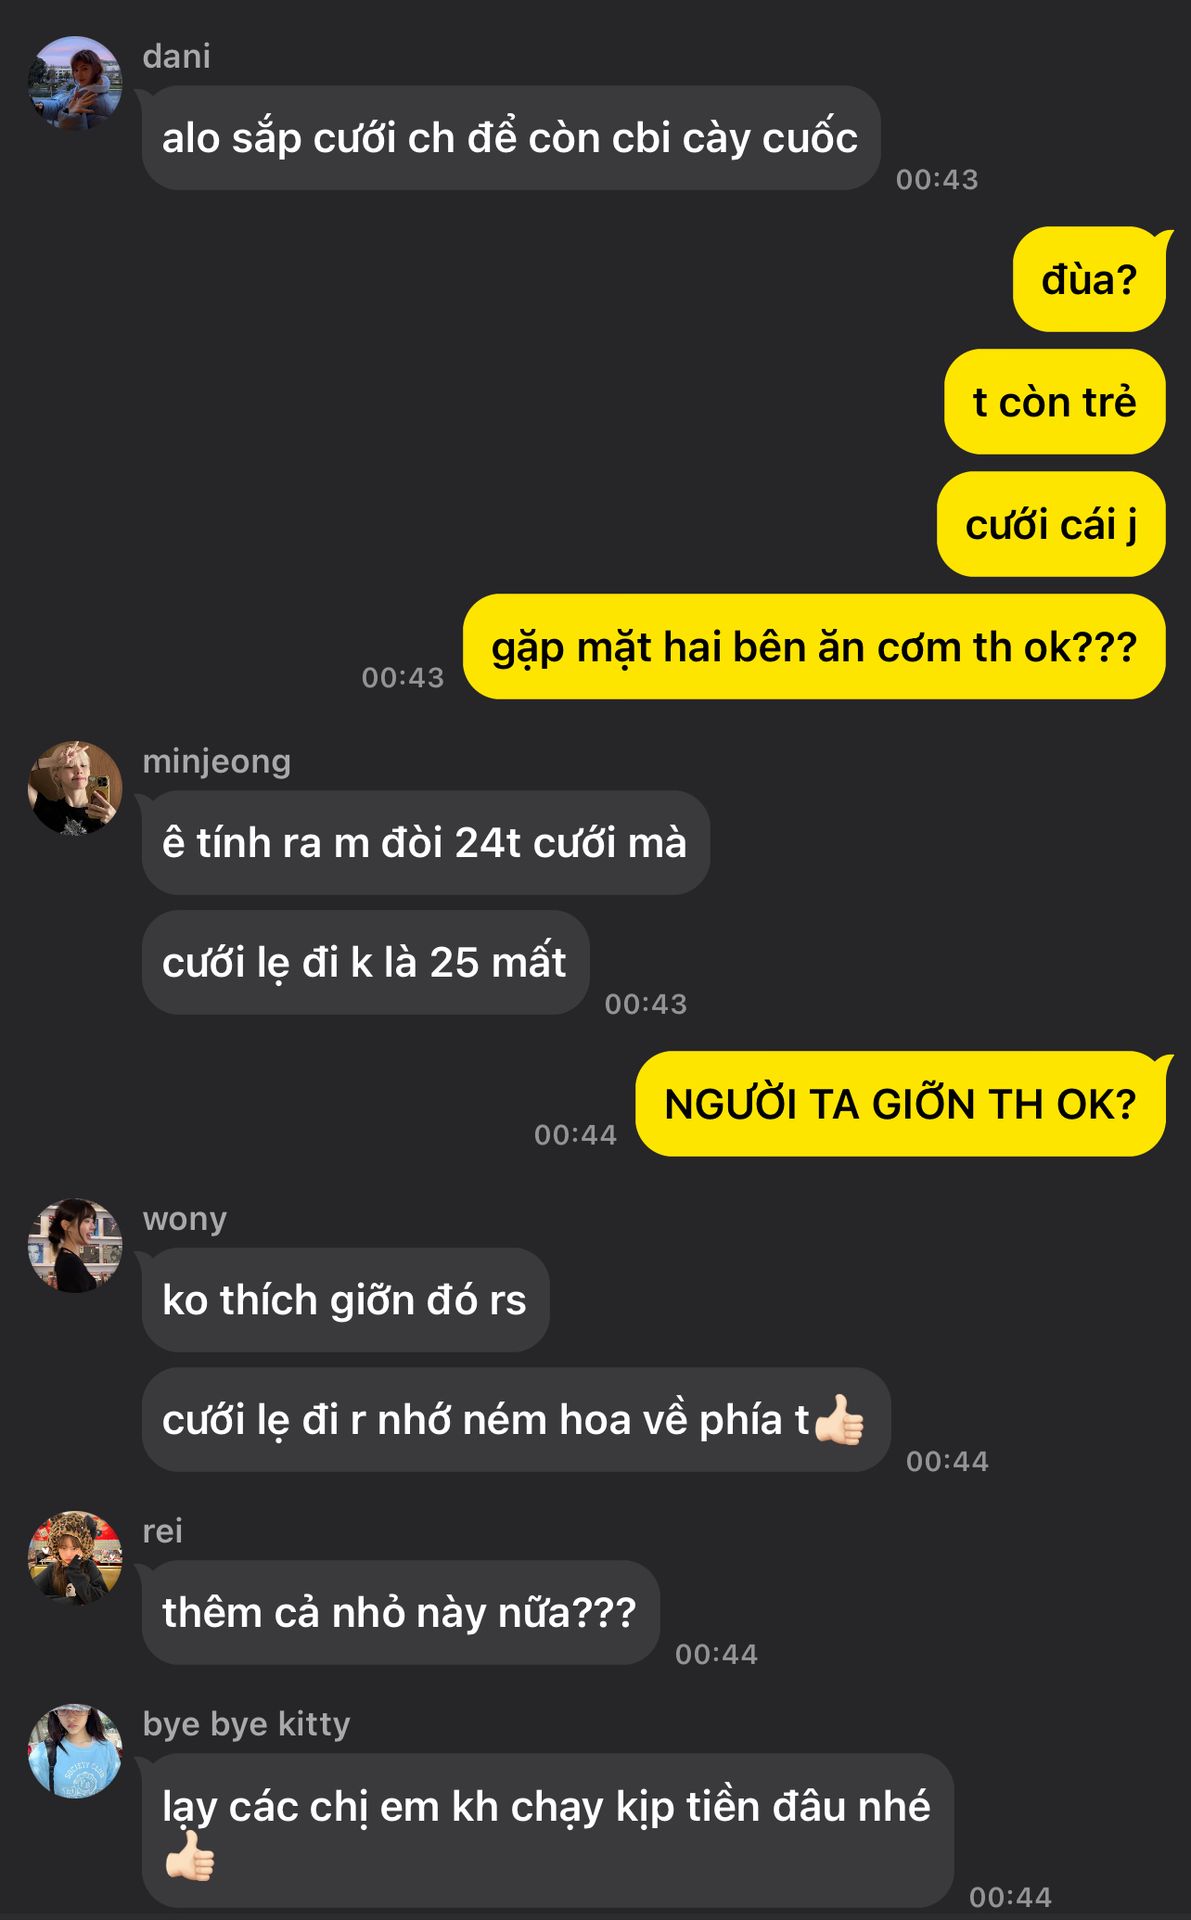Click the 'minjeong' sender name label
This screenshot has width=1191, height=1920.
217,762
